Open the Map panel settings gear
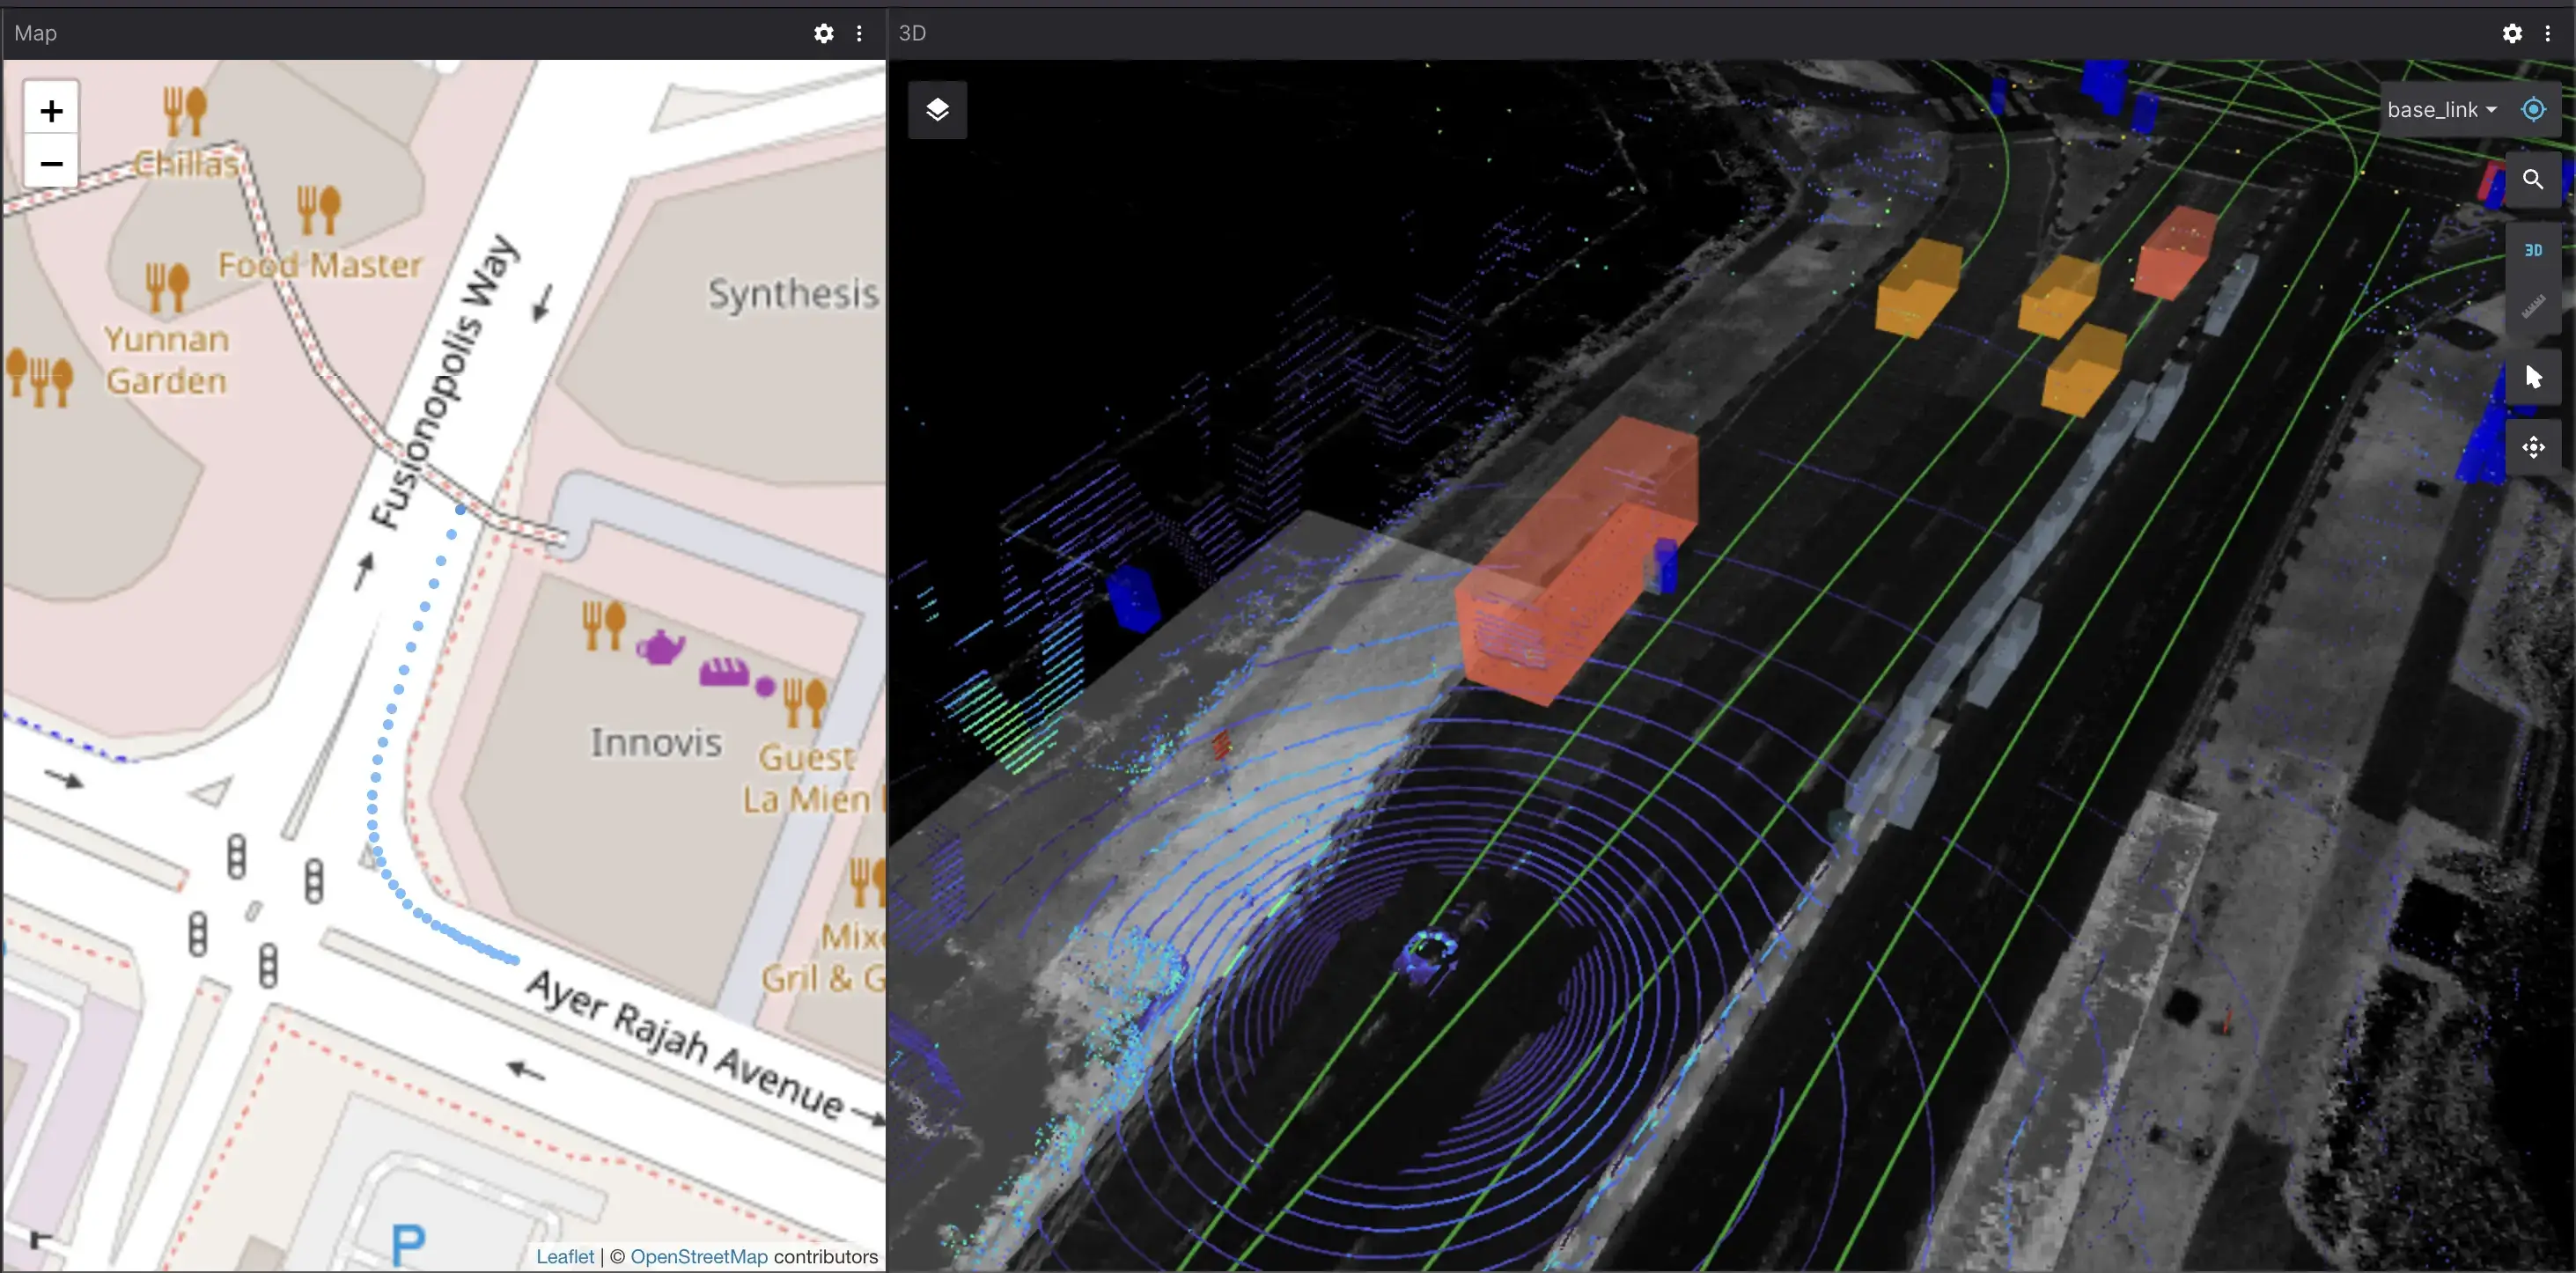The height and width of the screenshot is (1273, 2576). pyautogui.click(x=822, y=33)
